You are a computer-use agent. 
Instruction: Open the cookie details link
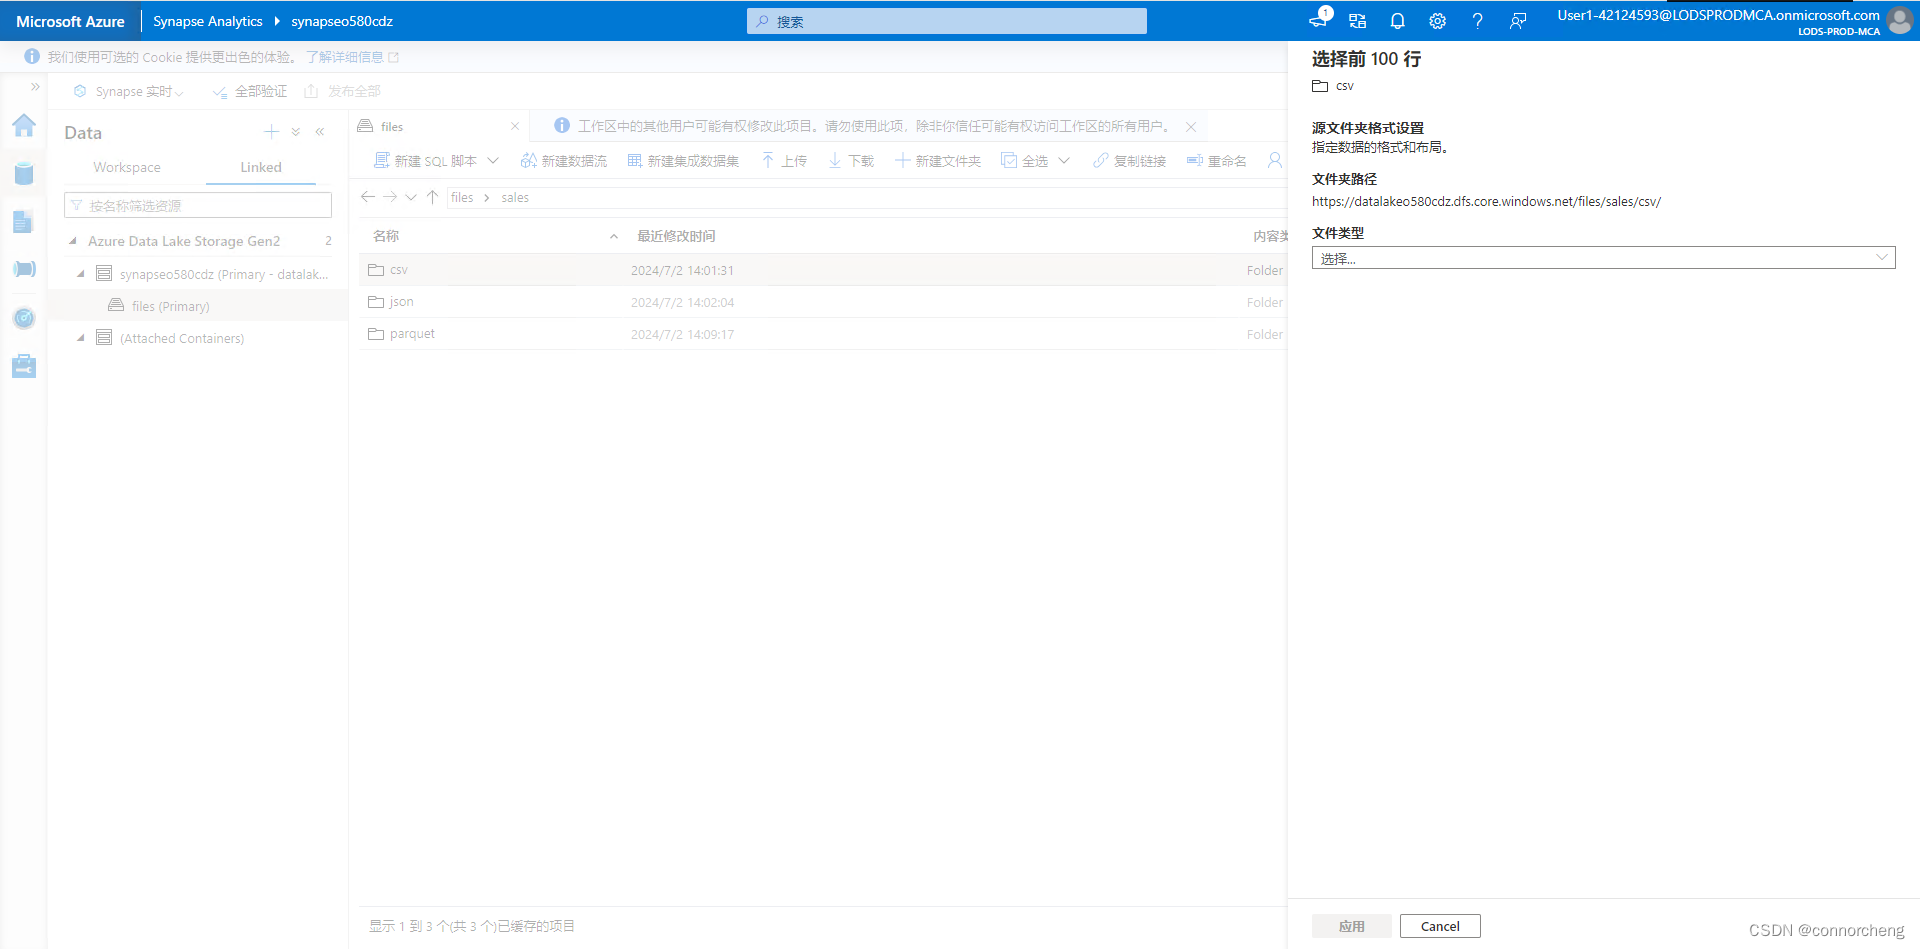pos(351,57)
